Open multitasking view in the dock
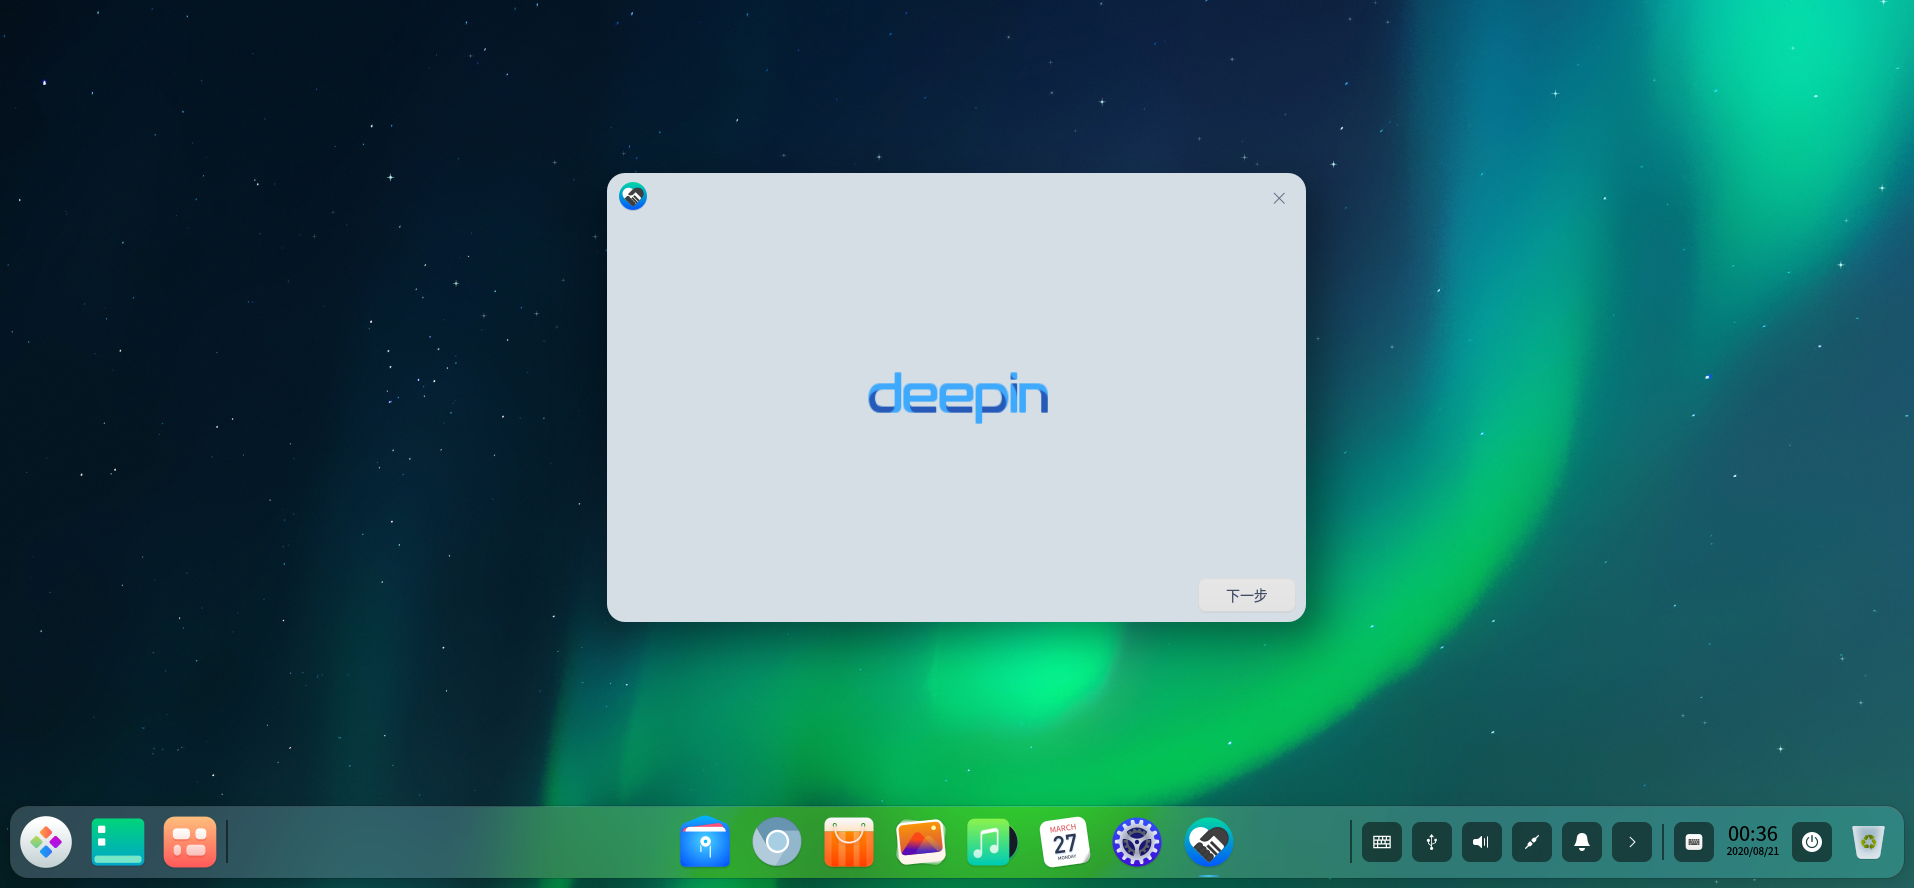 coord(190,842)
